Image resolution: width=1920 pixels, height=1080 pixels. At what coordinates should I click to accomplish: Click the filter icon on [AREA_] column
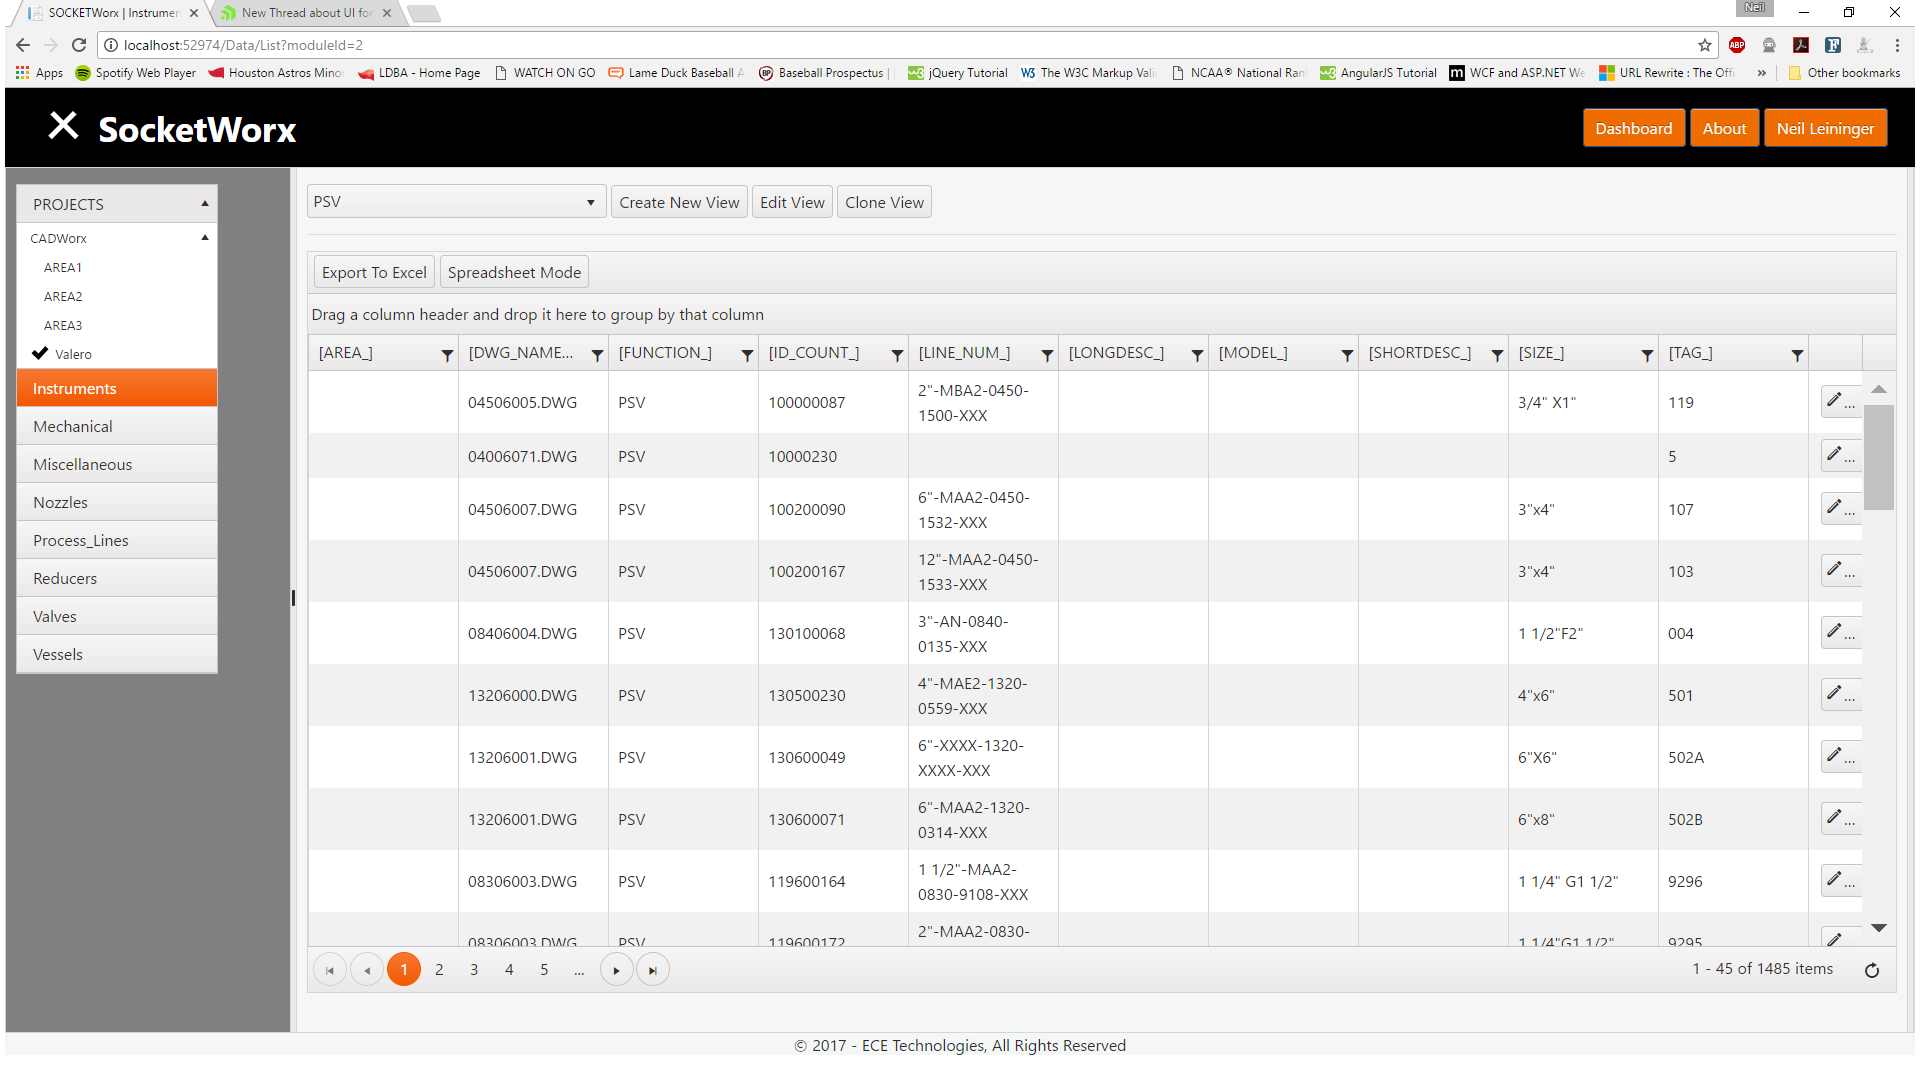pyautogui.click(x=447, y=355)
